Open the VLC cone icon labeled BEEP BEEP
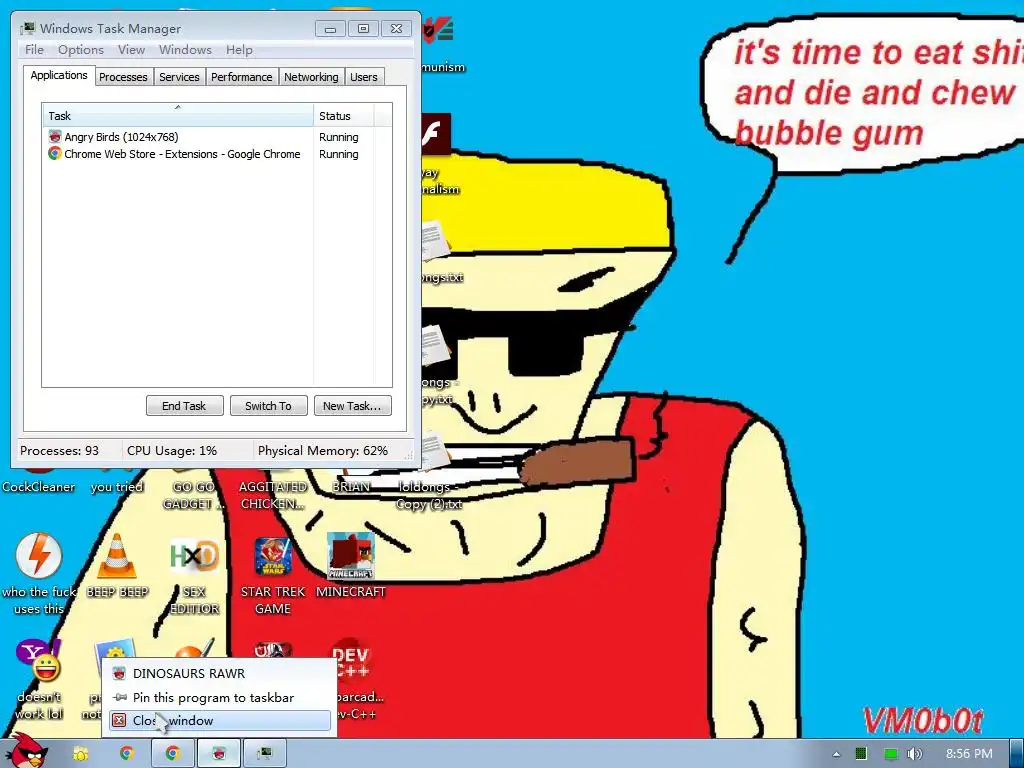Viewport: 1024px width, 768px height. (117, 556)
